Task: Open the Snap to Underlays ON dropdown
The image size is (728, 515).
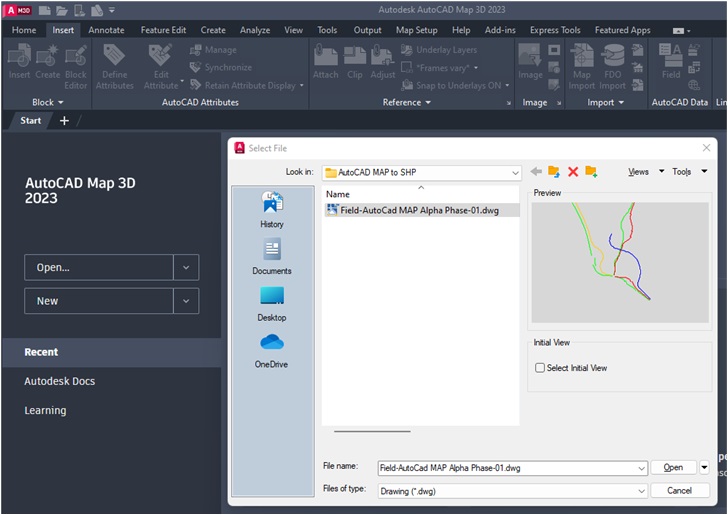Action: point(507,85)
